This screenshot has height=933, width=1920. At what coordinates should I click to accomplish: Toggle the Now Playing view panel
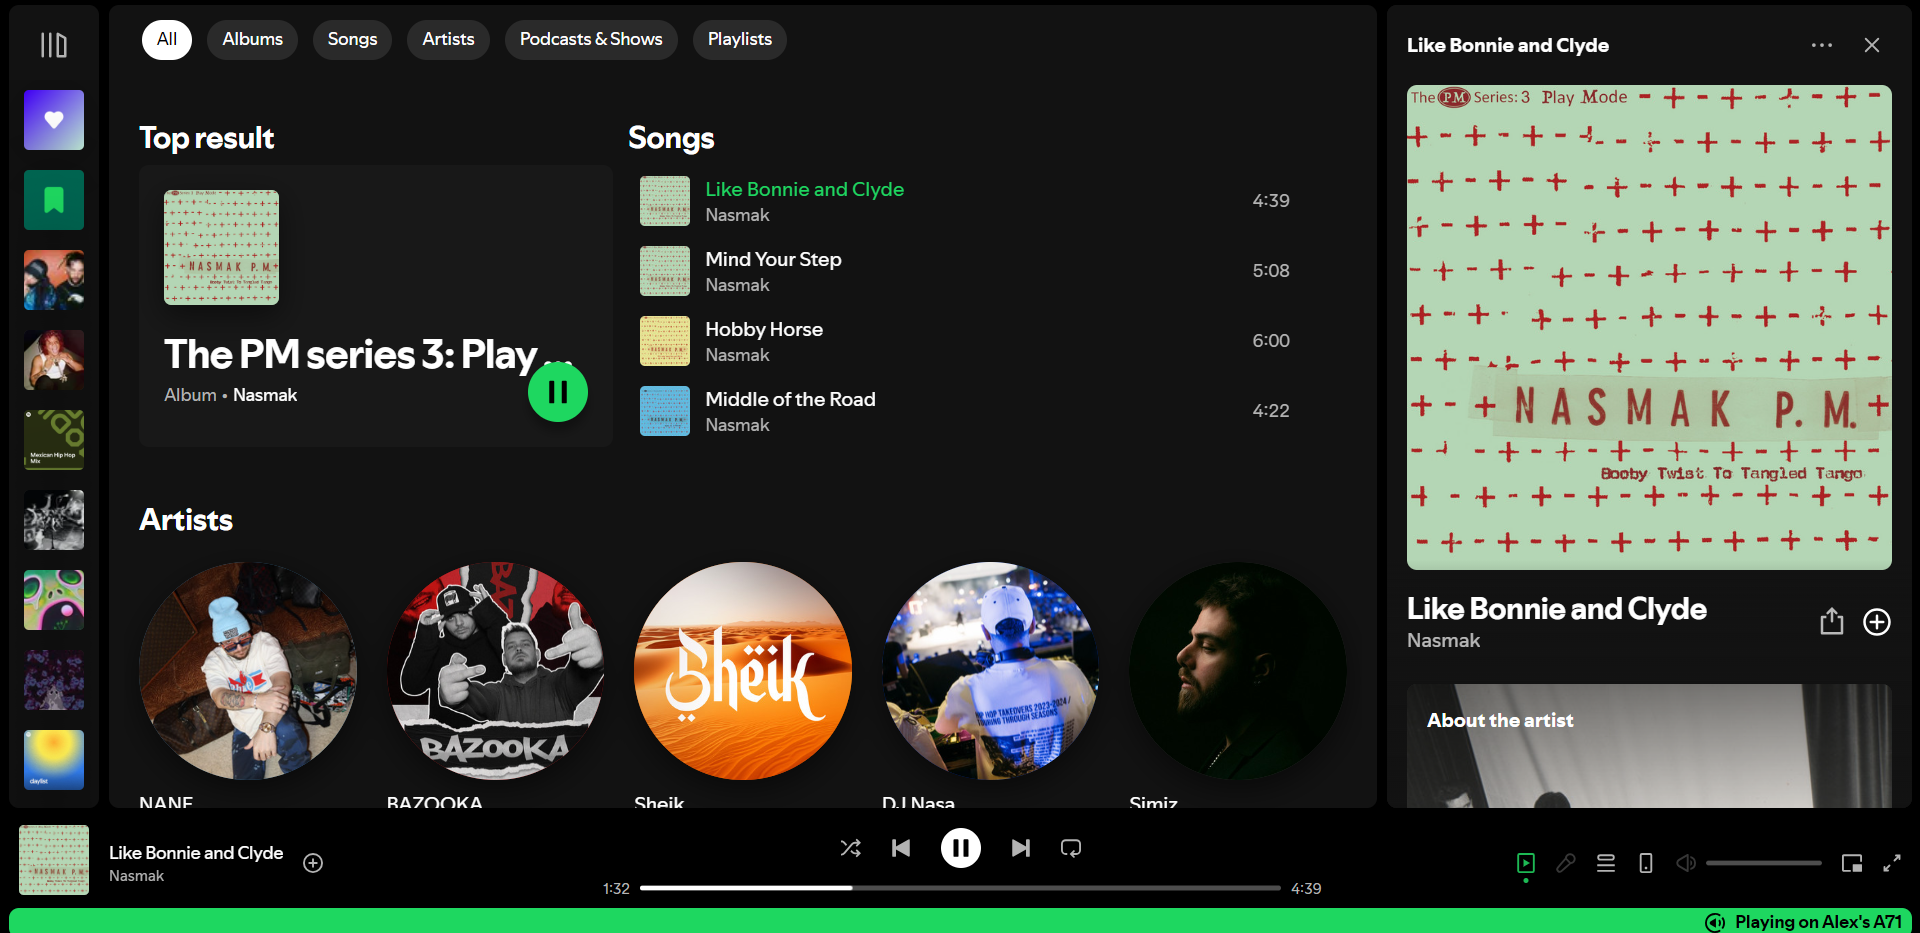[x=1526, y=863]
